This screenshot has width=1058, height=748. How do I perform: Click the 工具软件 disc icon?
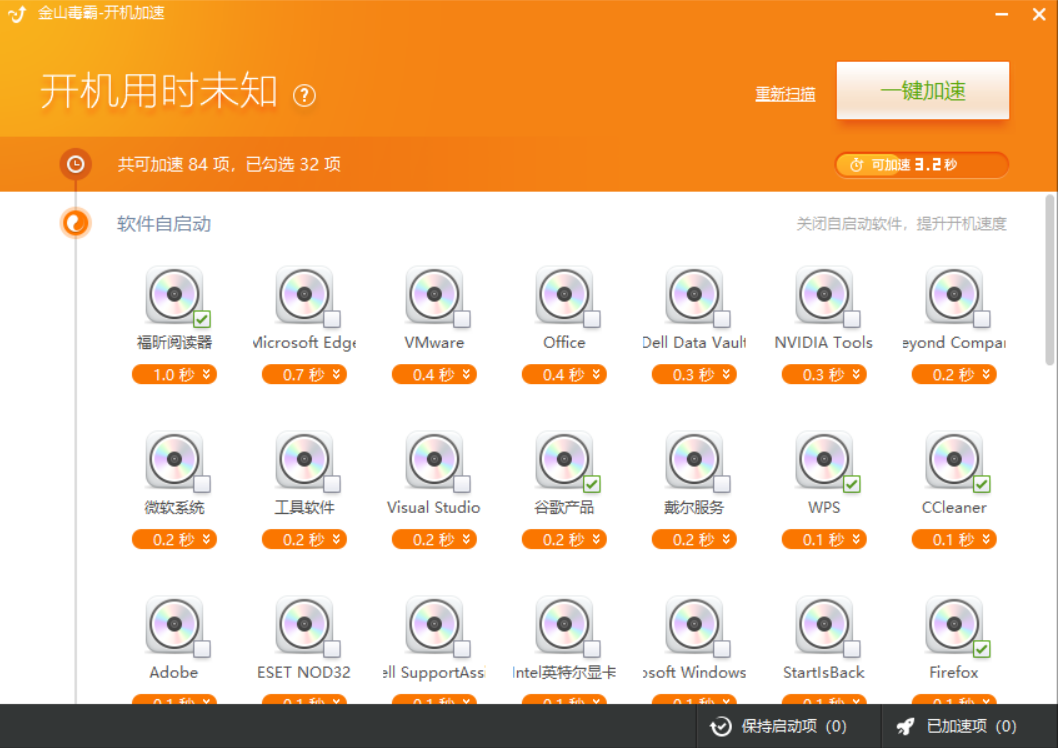click(304, 460)
